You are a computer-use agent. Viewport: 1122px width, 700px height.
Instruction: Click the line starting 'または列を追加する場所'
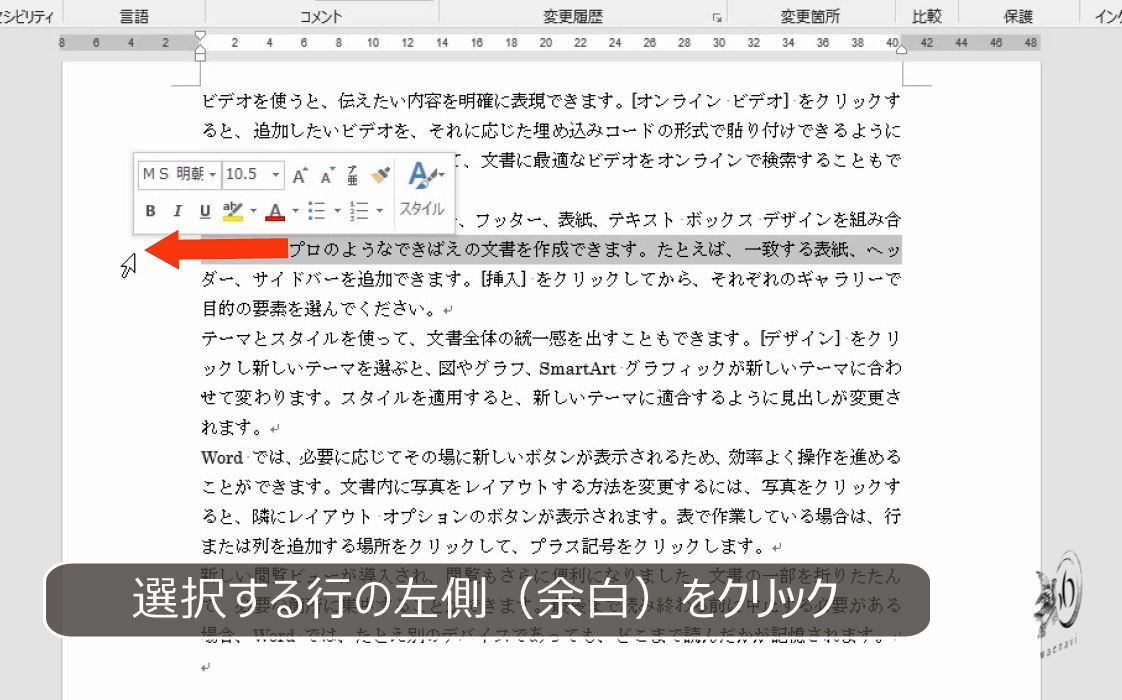484,547
